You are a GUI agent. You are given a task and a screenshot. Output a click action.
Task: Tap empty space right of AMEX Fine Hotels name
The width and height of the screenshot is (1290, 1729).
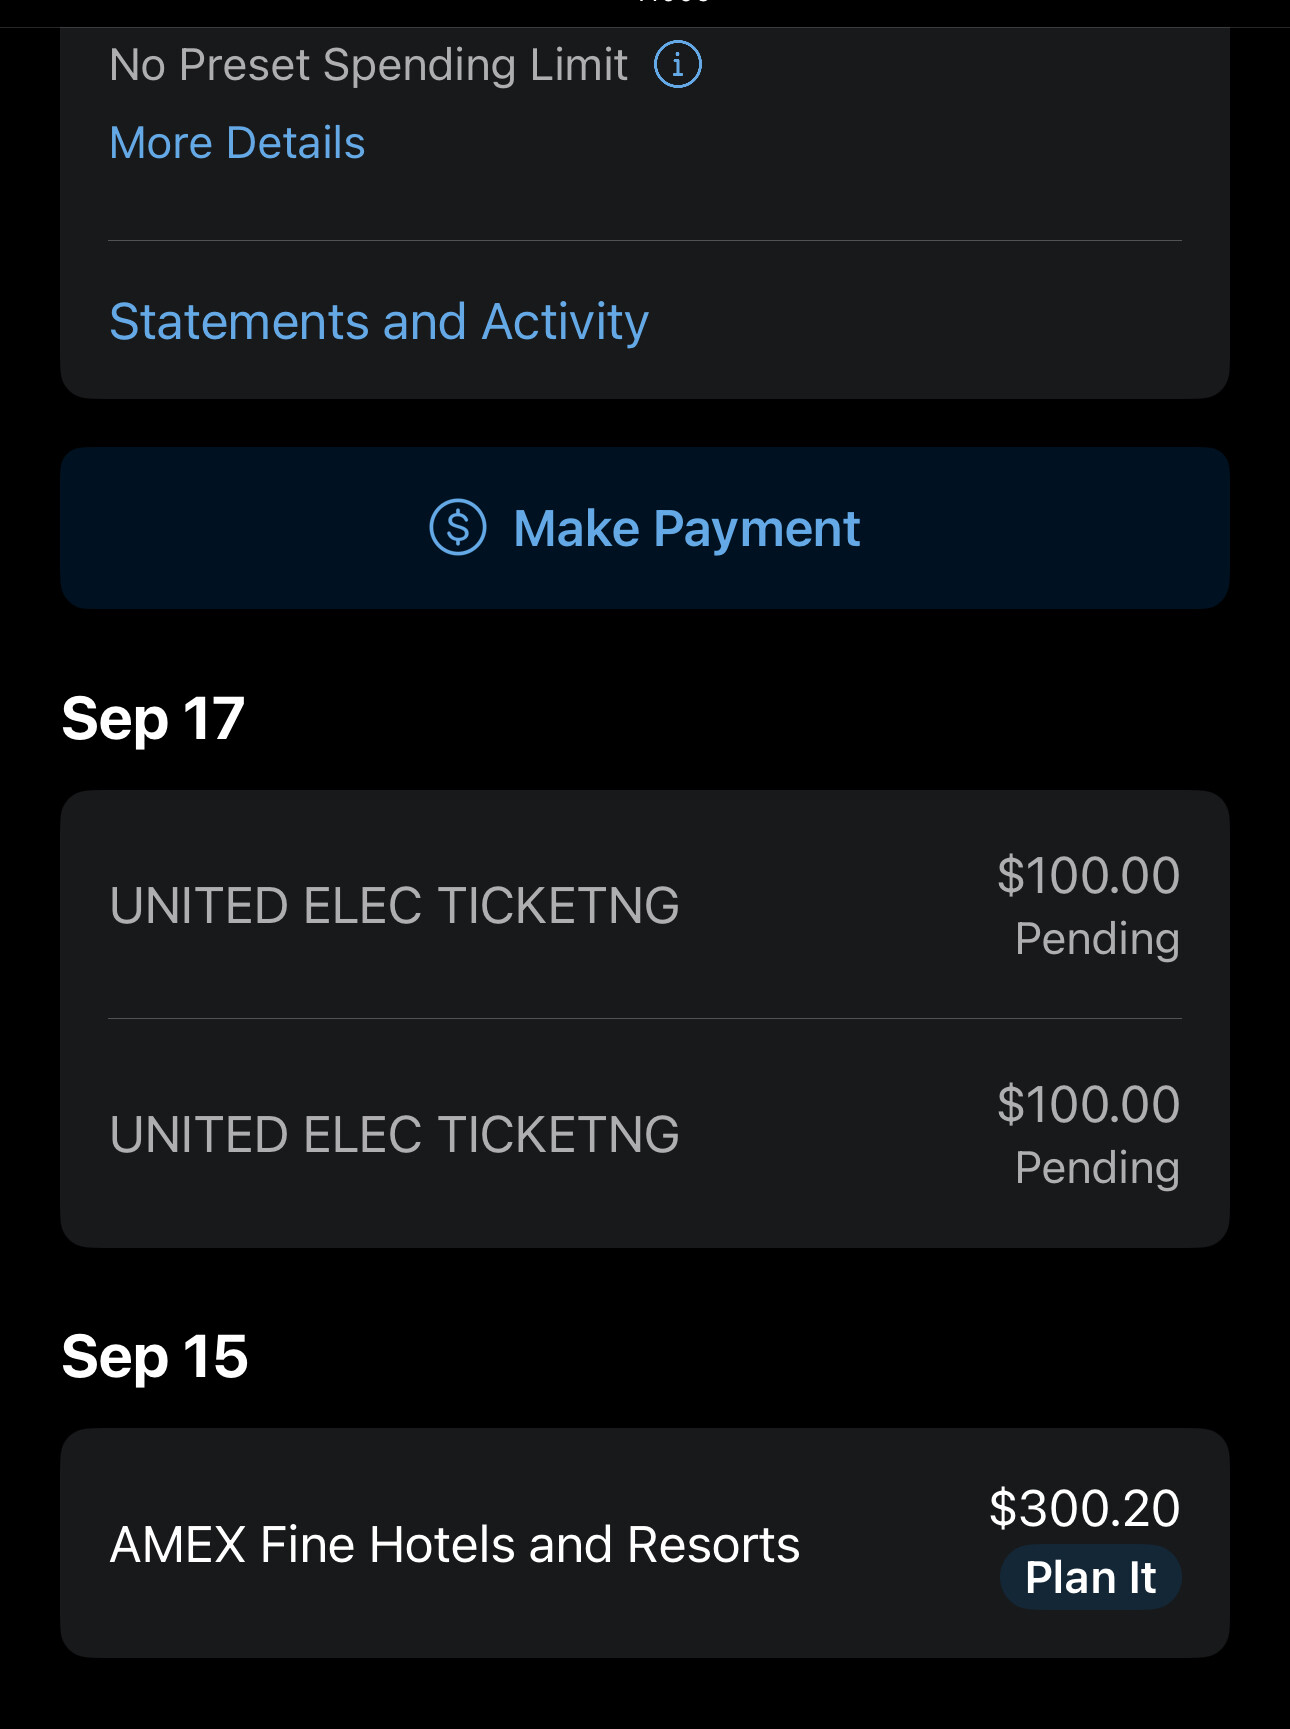[890, 1545]
